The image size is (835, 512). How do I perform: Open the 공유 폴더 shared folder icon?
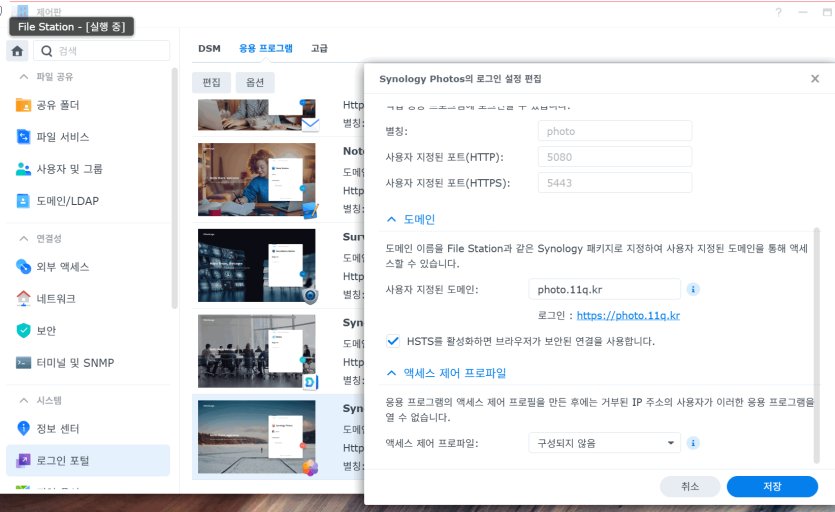[x=23, y=105]
